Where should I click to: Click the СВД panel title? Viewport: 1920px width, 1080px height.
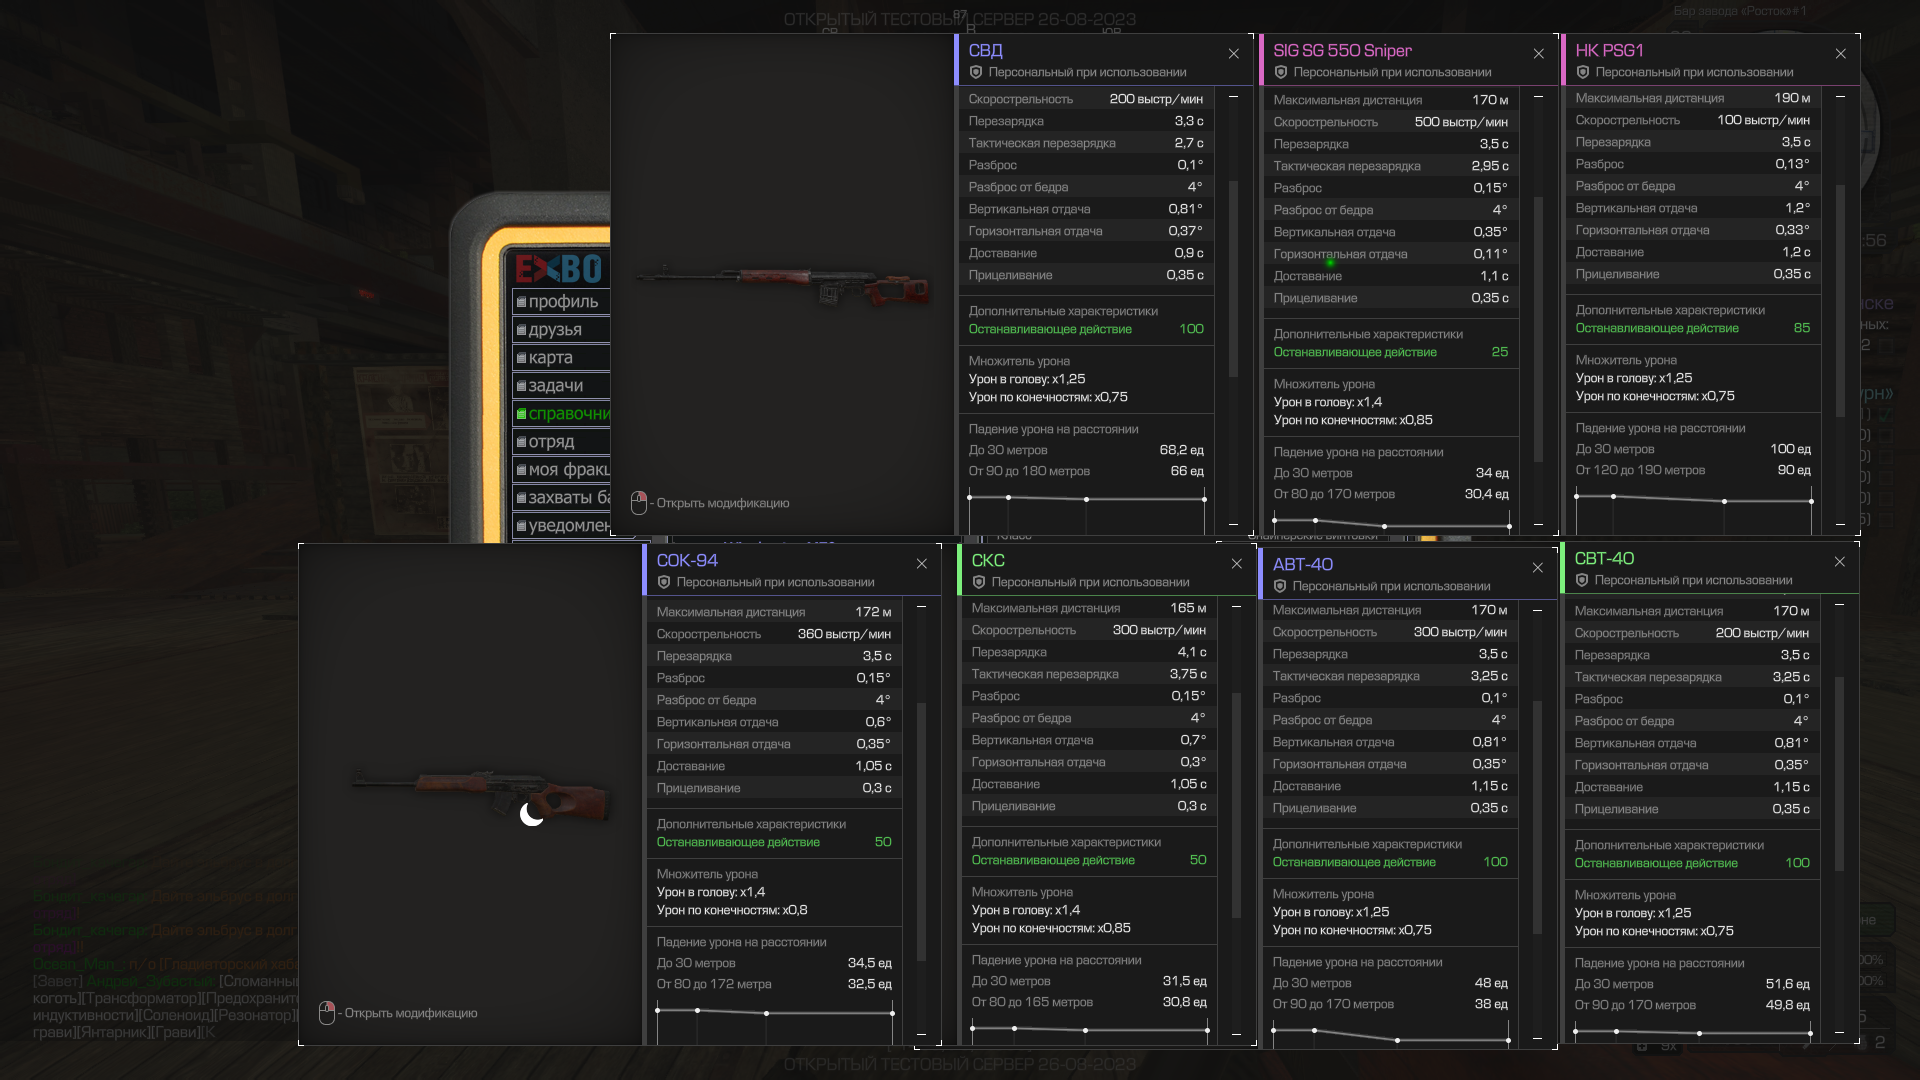click(x=985, y=51)
